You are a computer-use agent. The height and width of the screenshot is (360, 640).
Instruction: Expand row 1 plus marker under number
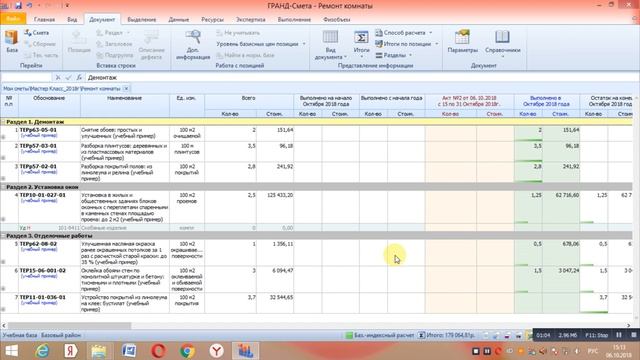[x=3, y=137]
